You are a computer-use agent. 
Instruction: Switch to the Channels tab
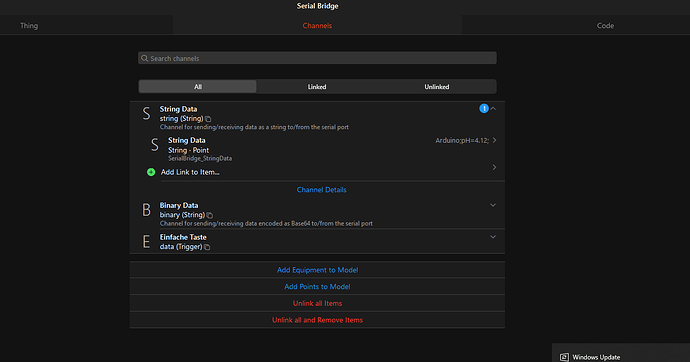(317, 26)
